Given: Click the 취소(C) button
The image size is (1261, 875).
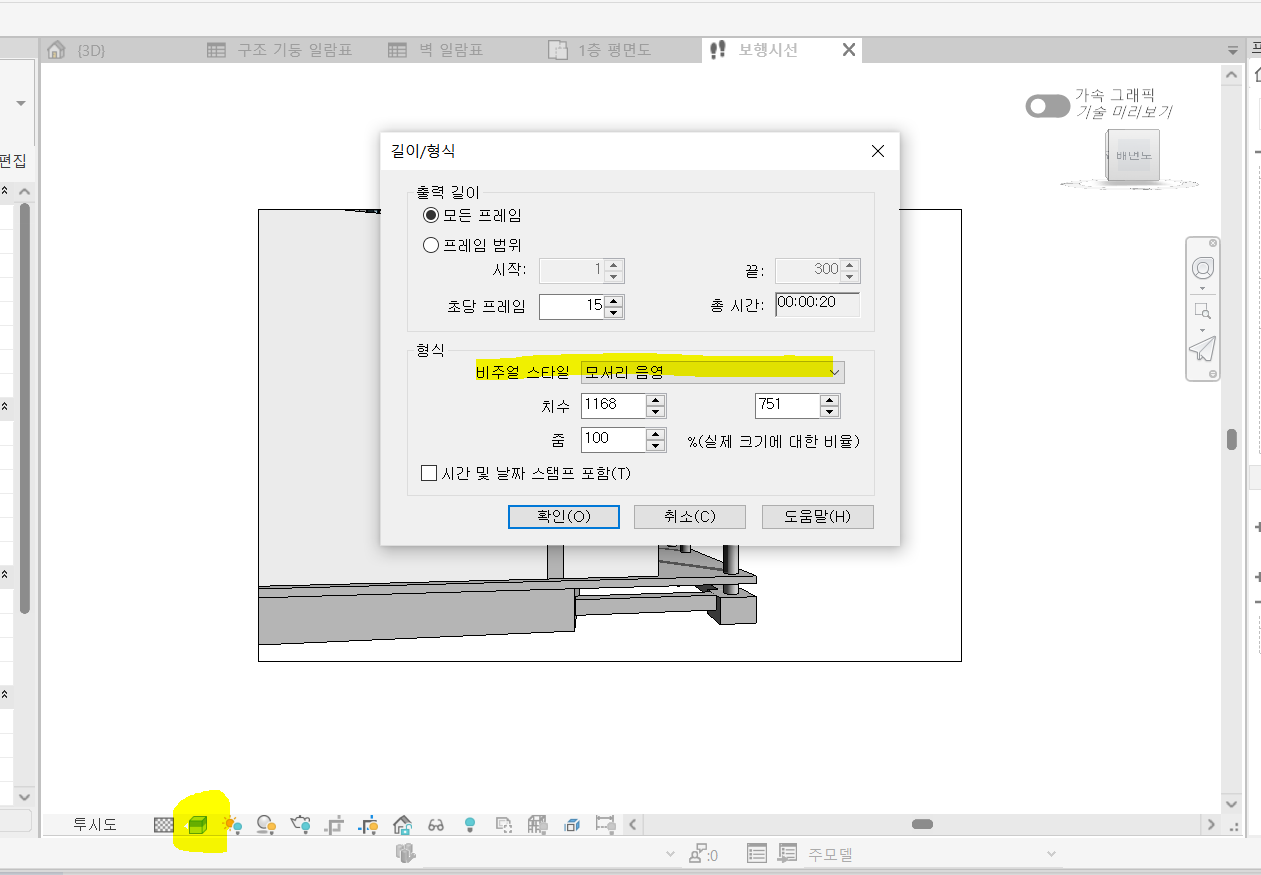Looking at the screenshot, I should pos(690,516).
